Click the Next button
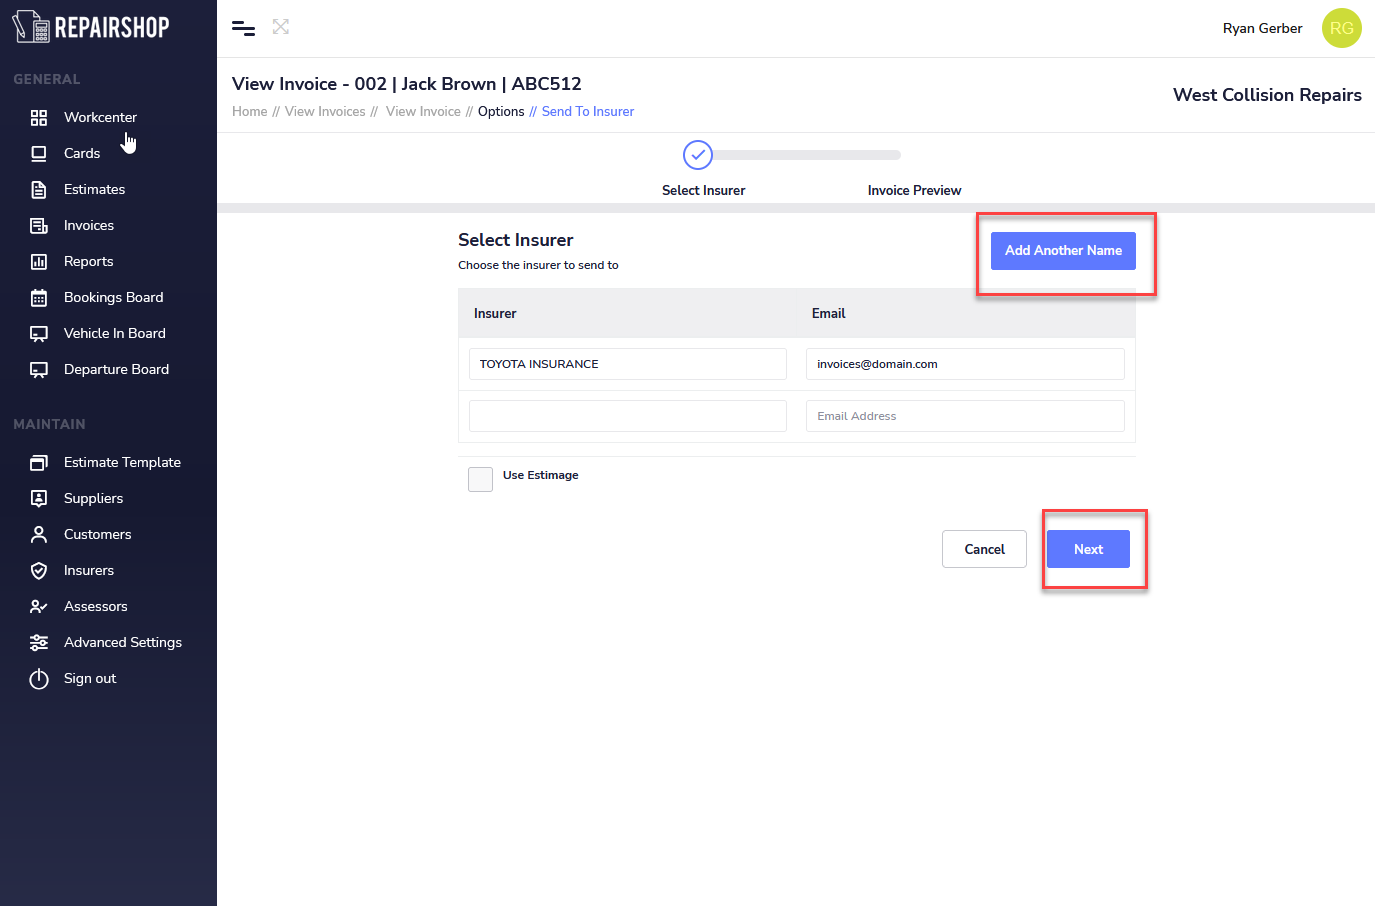 coord(1088,549)
